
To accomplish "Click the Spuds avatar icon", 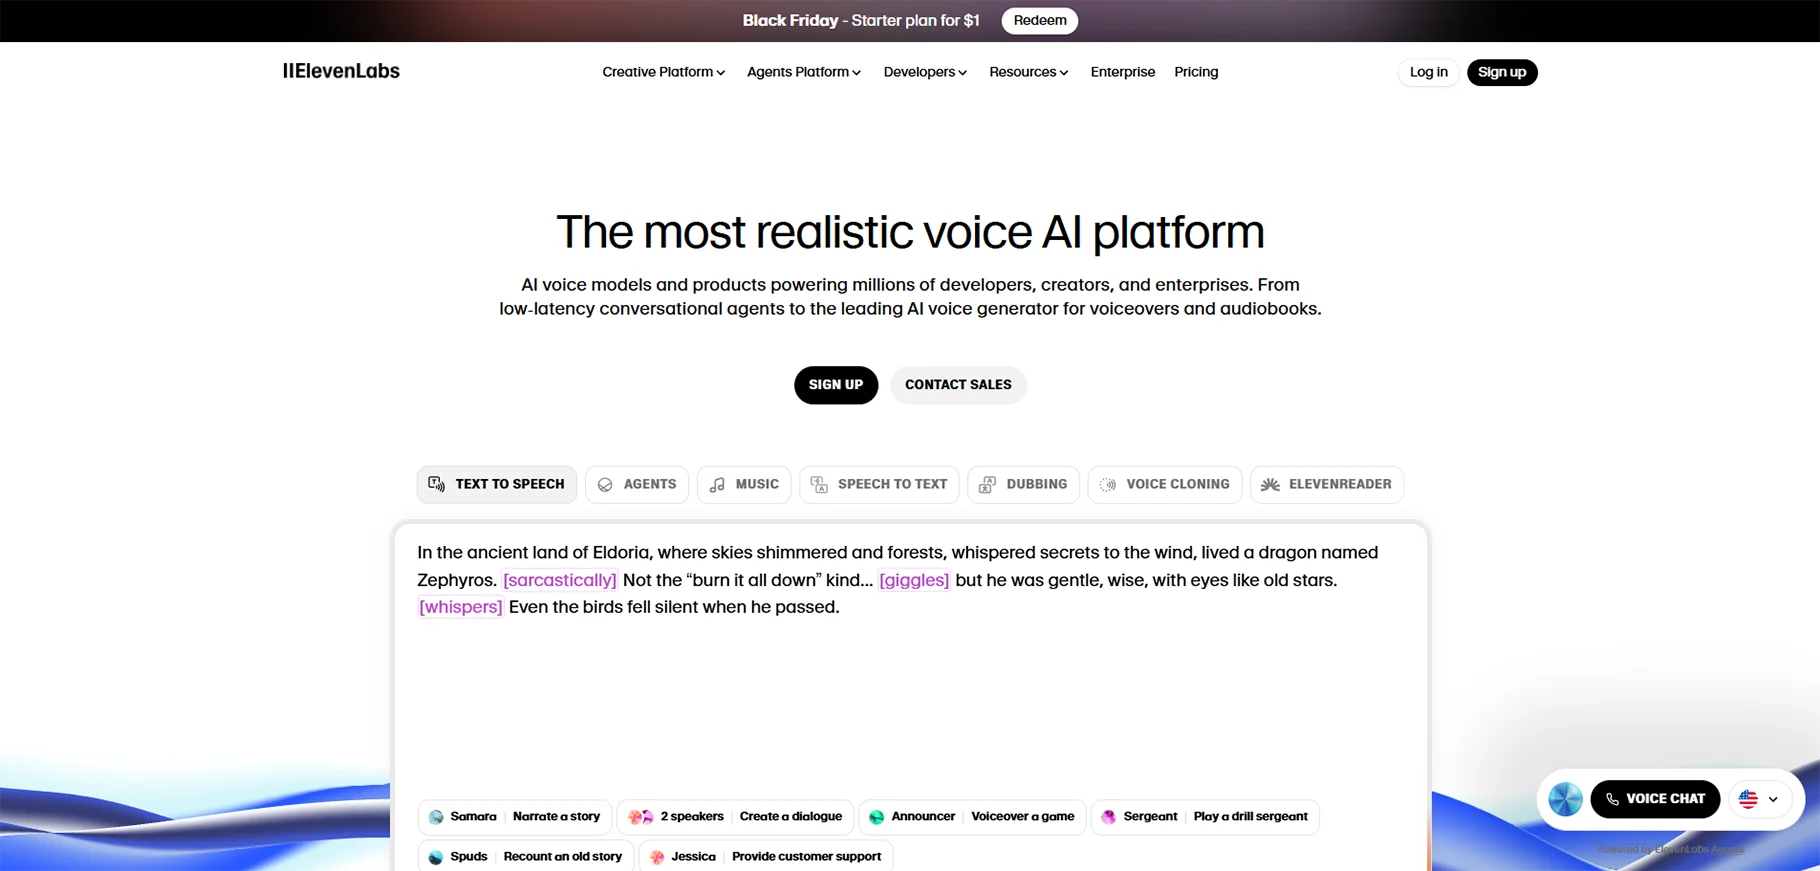I will tap(436, 857).
